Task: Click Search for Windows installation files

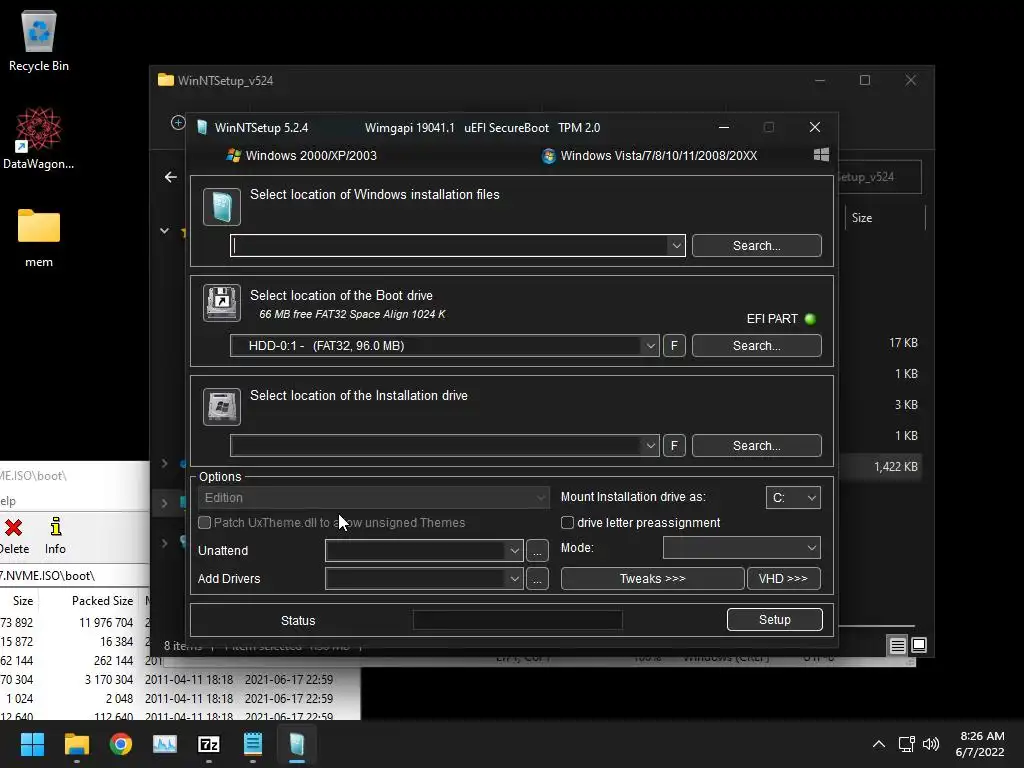Action: [756, 246]
